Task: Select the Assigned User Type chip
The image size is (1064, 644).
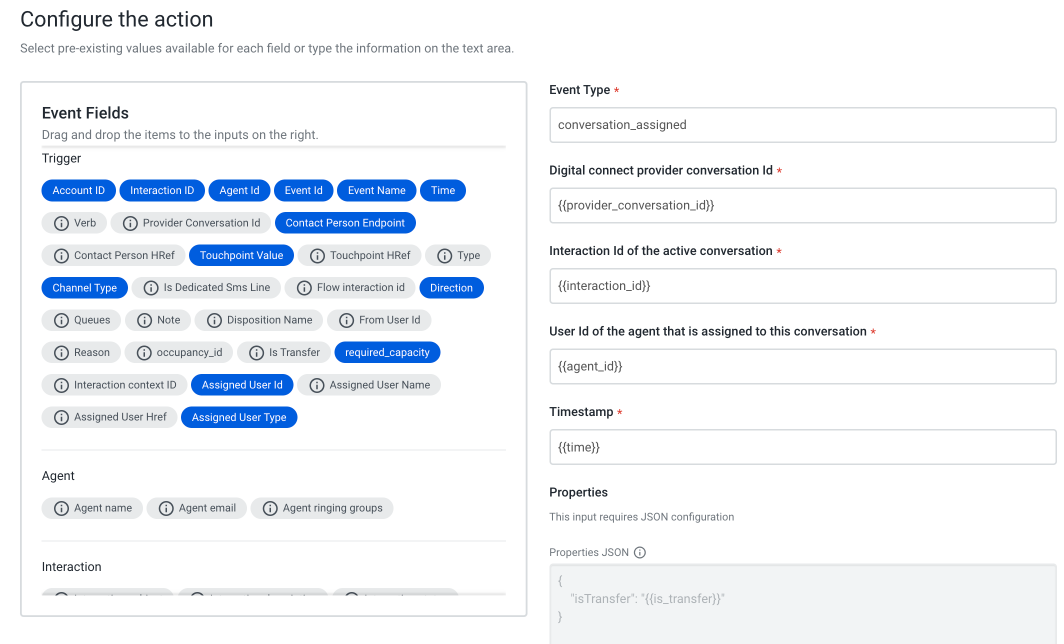Action: pos(239,417)
